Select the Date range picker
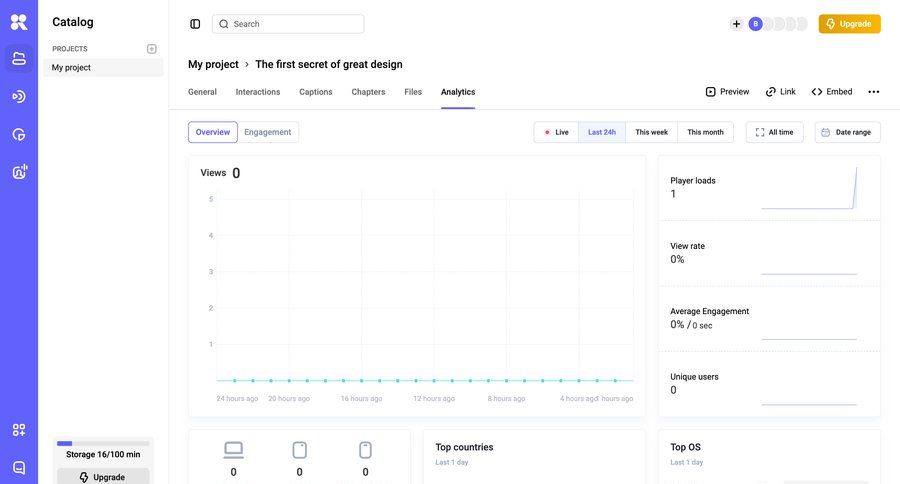900x484 pixels. coord(847,132)
